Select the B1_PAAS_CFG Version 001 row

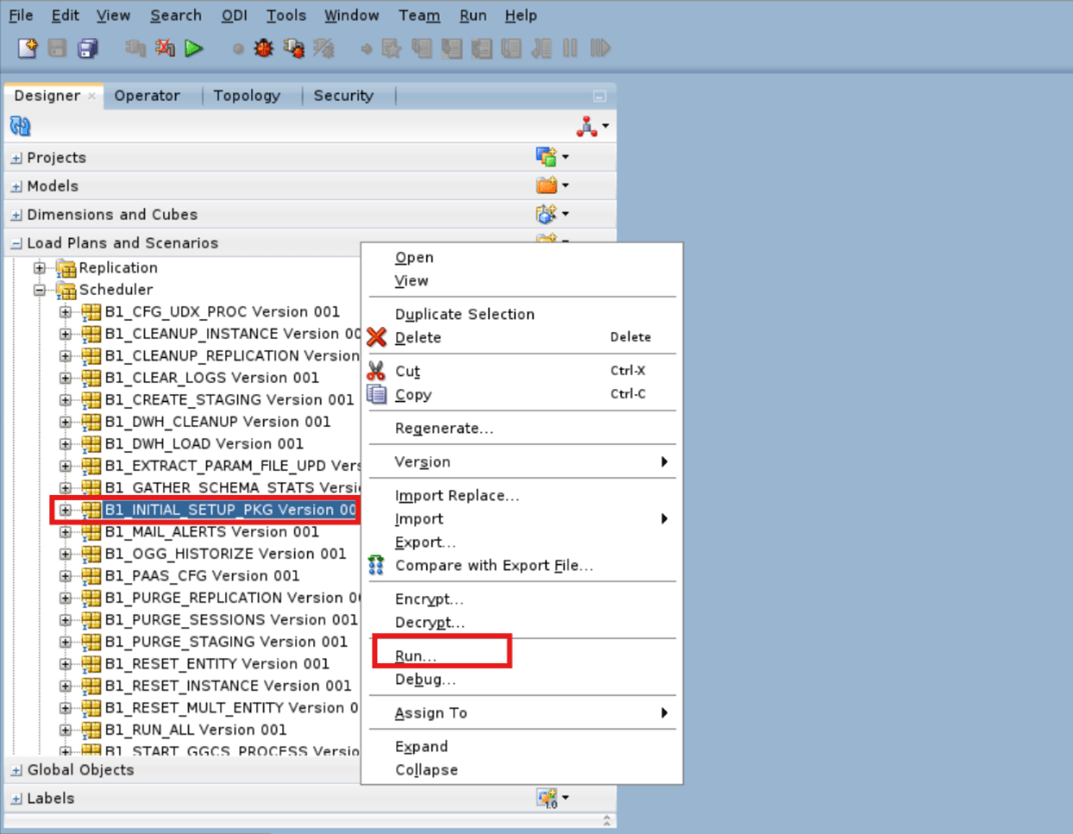202,575
